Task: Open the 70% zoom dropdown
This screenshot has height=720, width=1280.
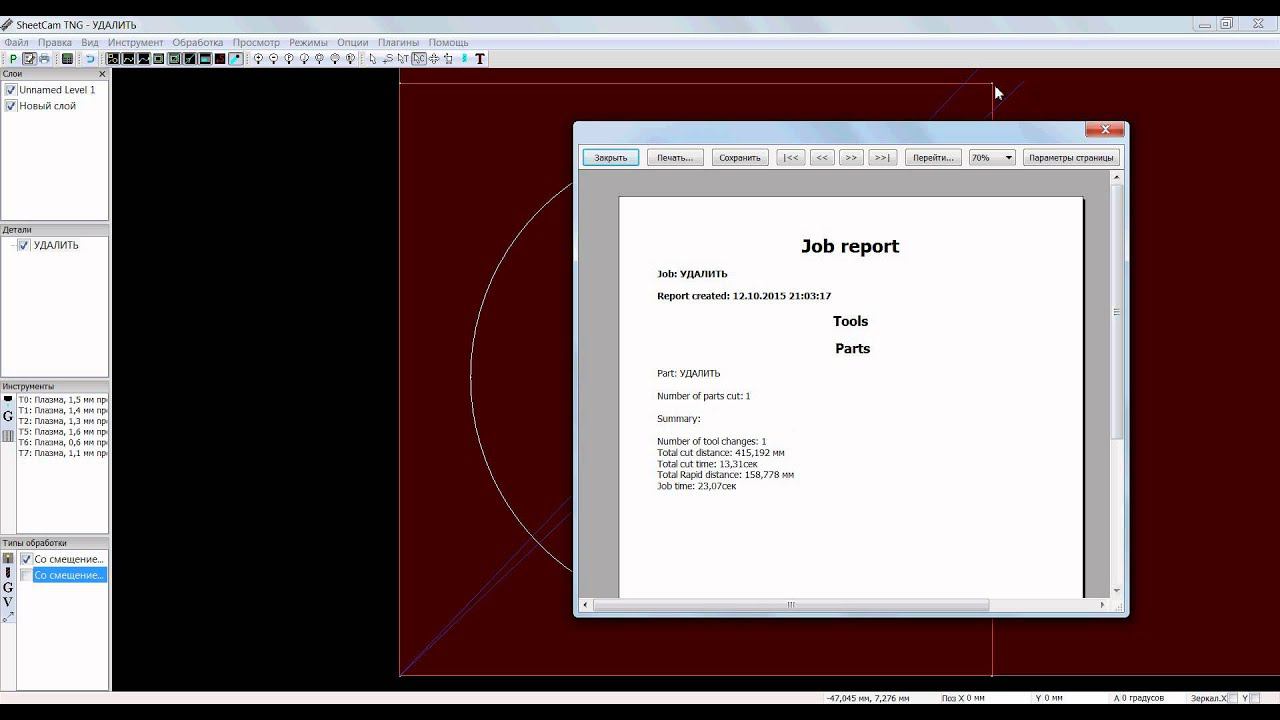Action: 992,158
